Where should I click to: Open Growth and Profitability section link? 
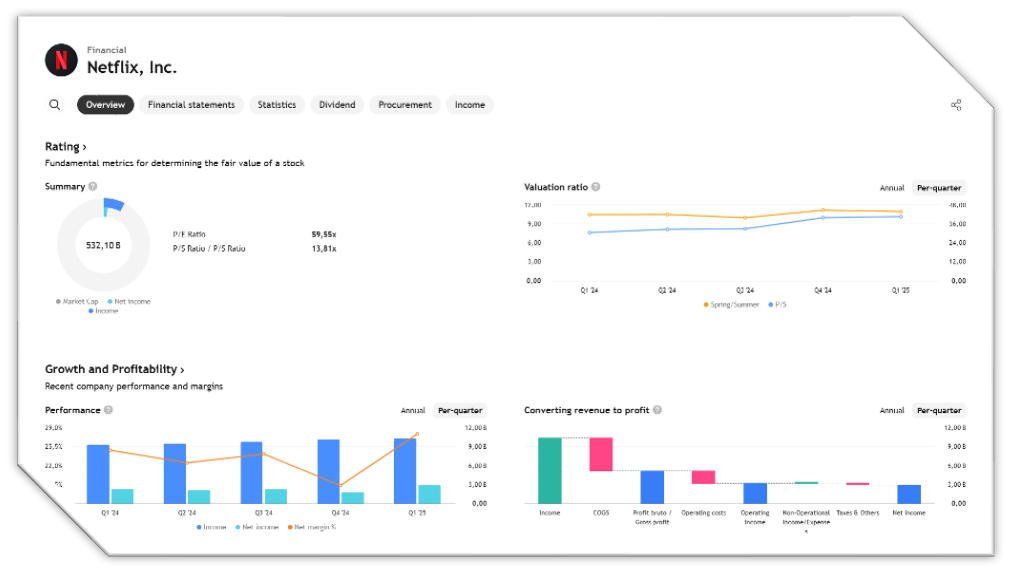click(x=115, y=369)
